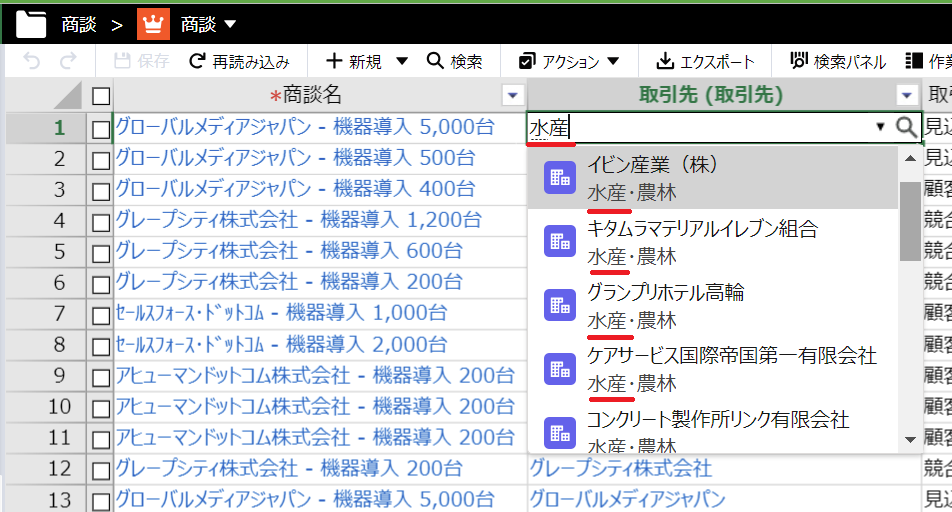The image size is (952, 512).
Task: Check the row 4 checkbox
Action: (101, 222)
